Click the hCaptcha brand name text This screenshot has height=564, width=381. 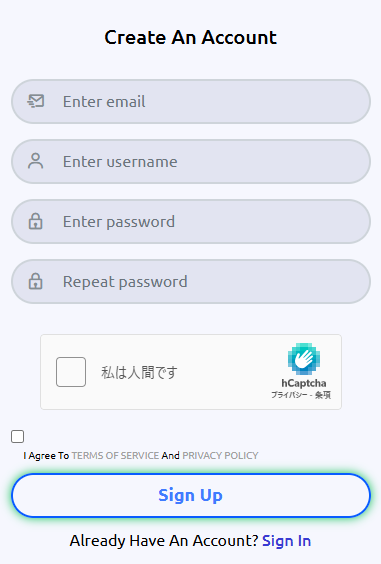(304, 383)
